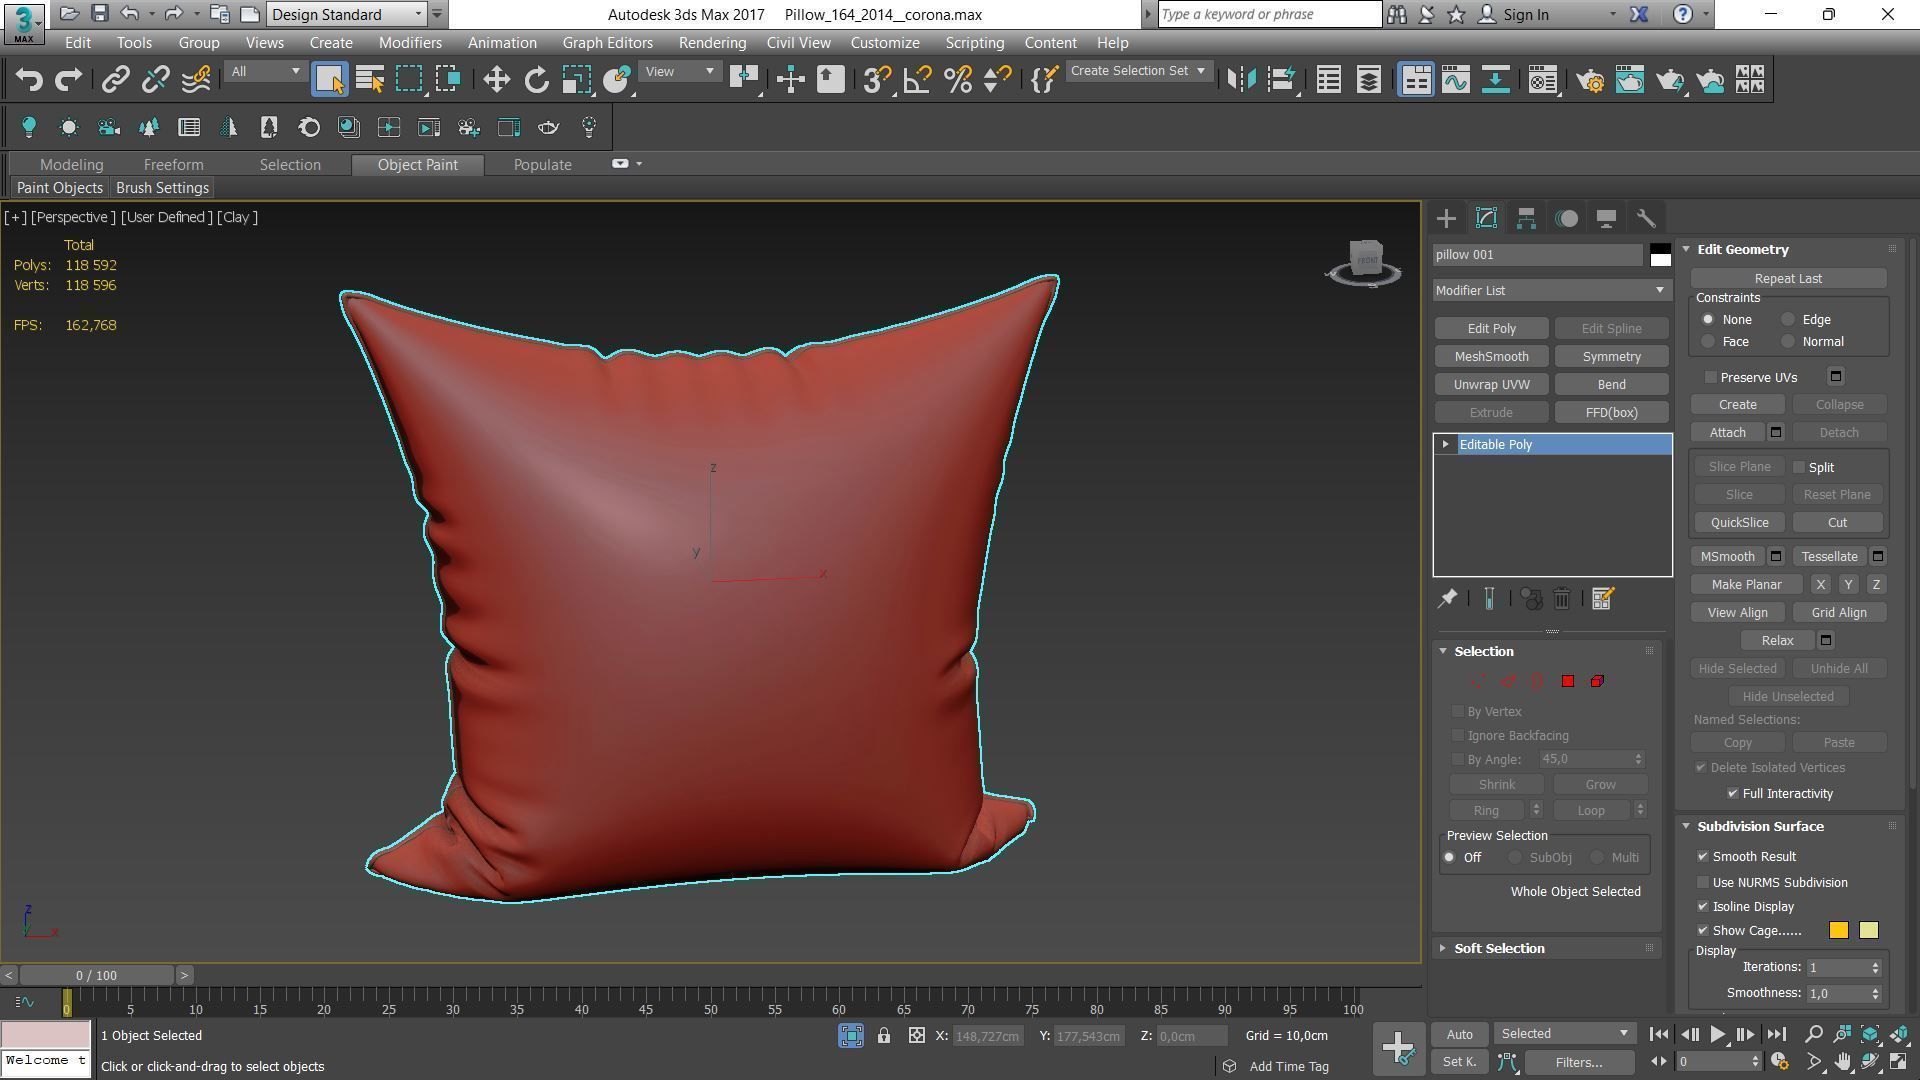Image resolution: width=1920 pixels, height=1080 pixels.
Task: Open the Design Standard workspace dropdown
Action: tap(348, 14)
